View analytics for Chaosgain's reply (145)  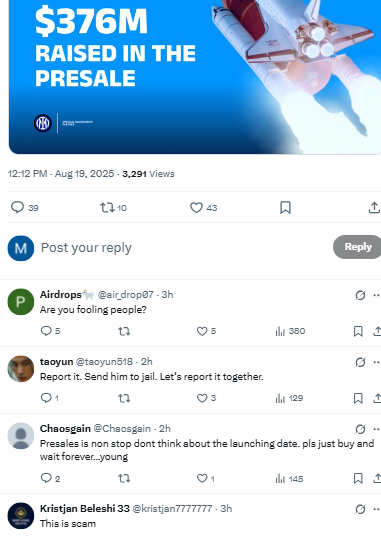289,478
